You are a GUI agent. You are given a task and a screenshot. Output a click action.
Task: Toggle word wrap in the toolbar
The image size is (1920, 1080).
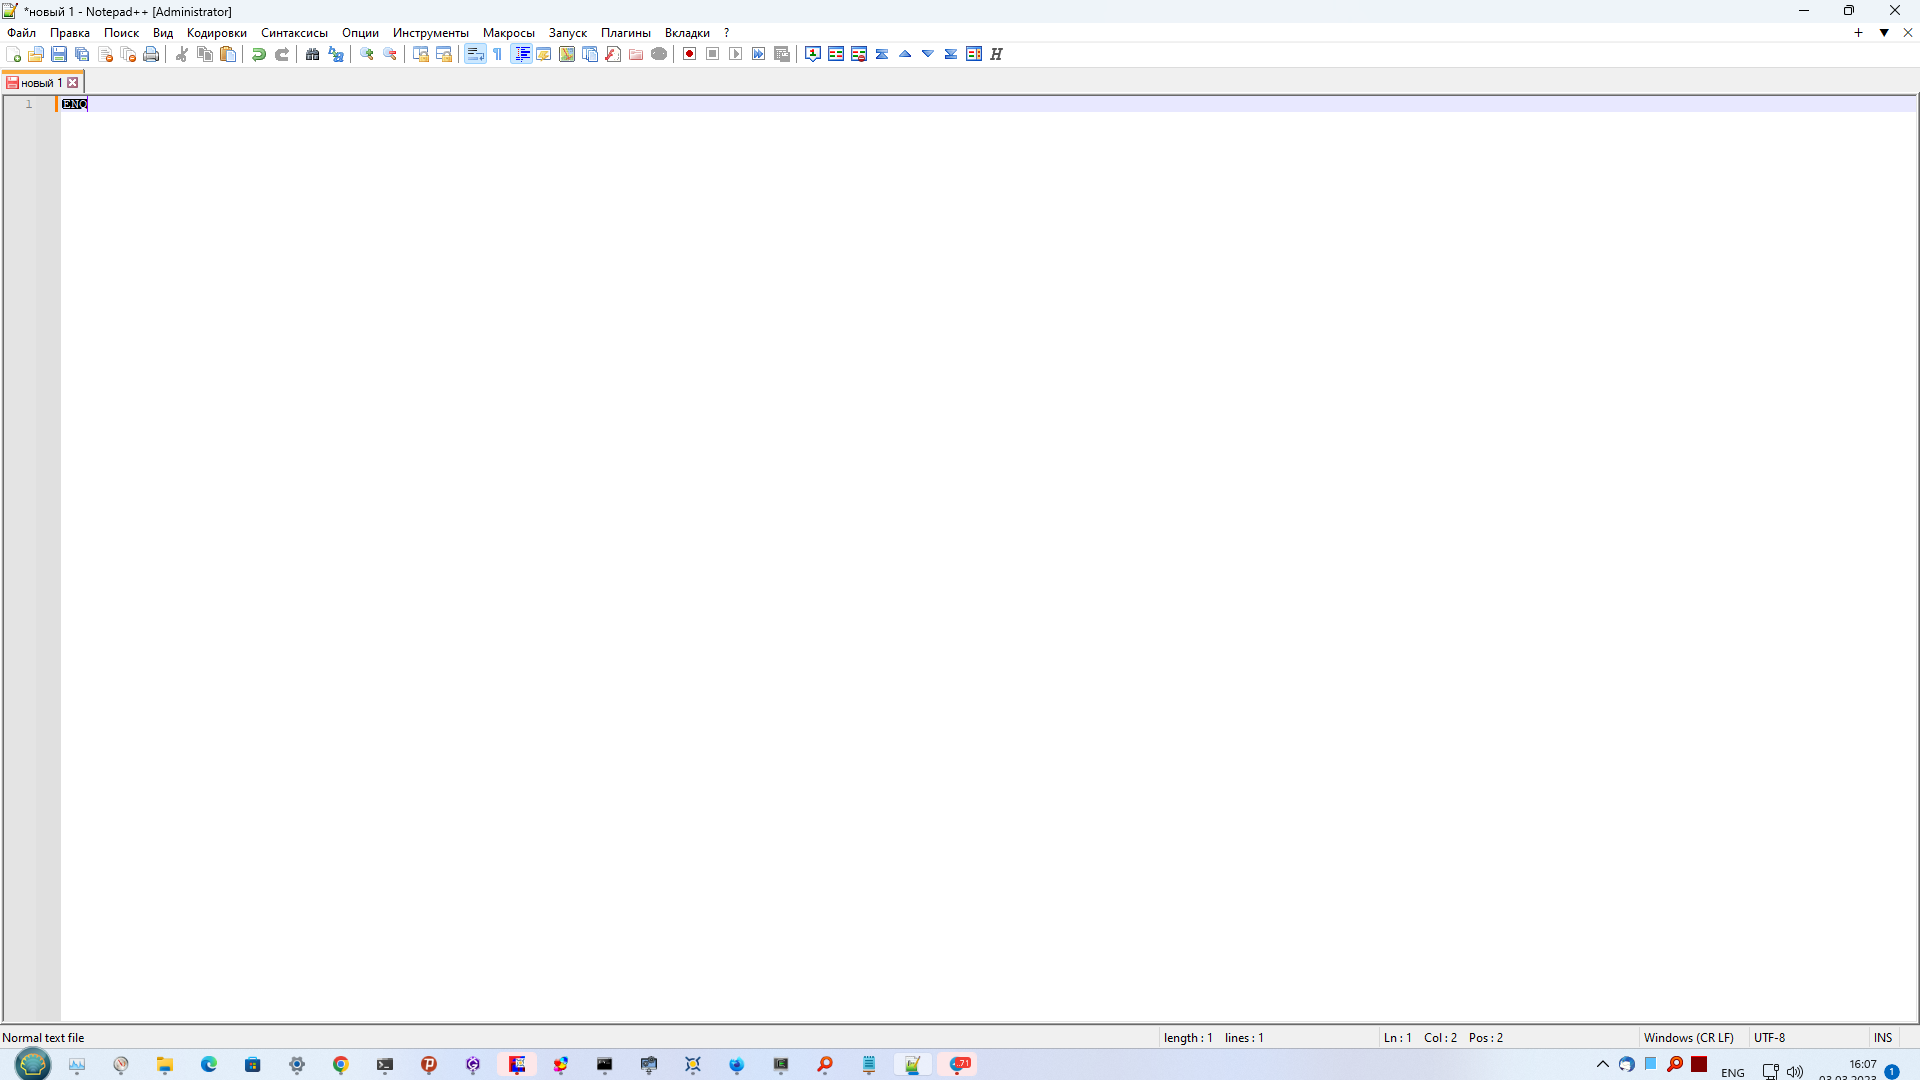[x=475, y=54]
